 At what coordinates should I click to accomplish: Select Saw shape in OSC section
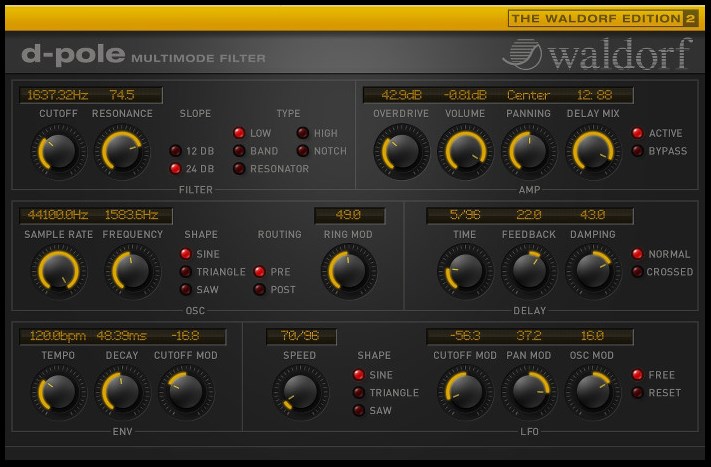point(186,289)
